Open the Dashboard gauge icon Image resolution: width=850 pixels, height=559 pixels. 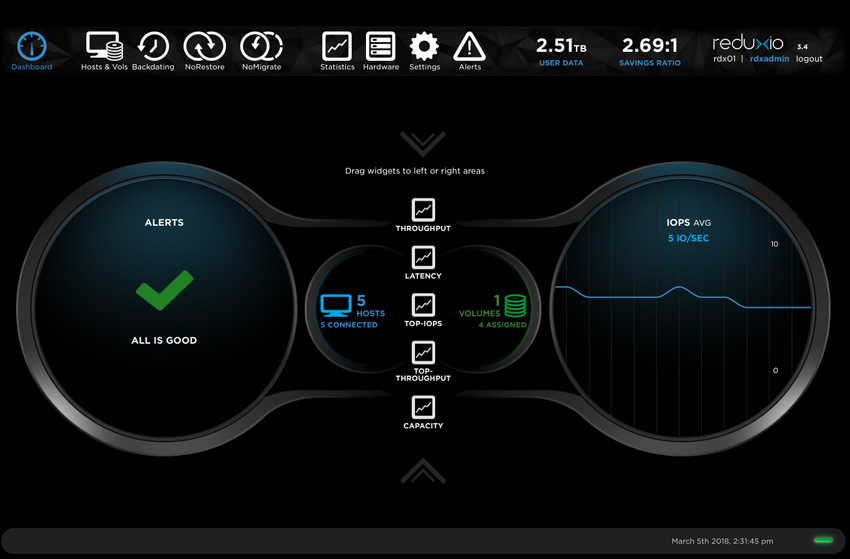[x=31, y=46]
